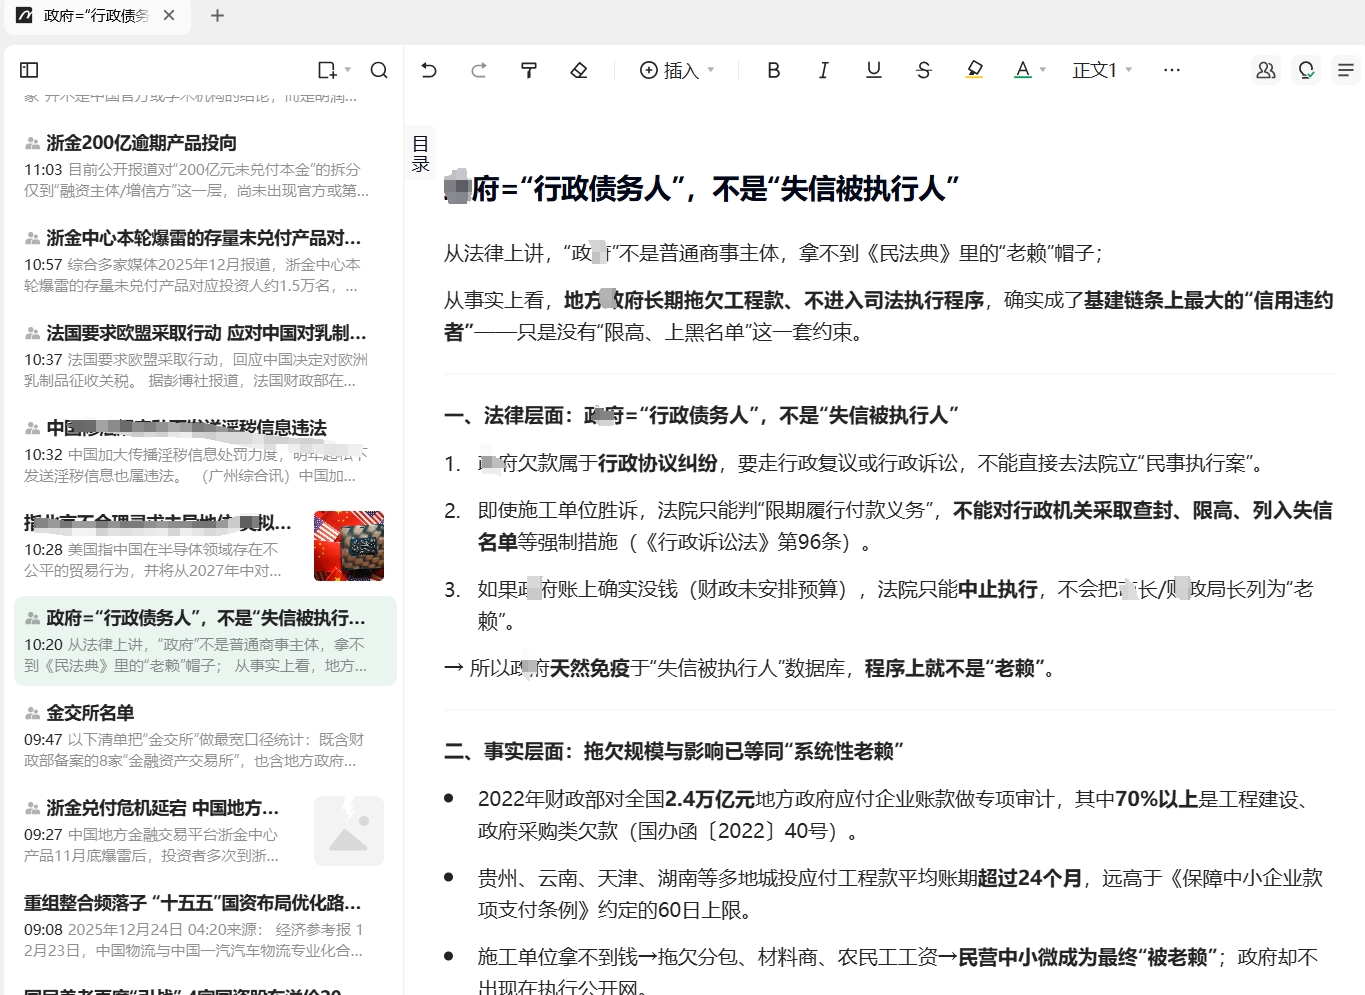Apply underline to text

point(873,70)
